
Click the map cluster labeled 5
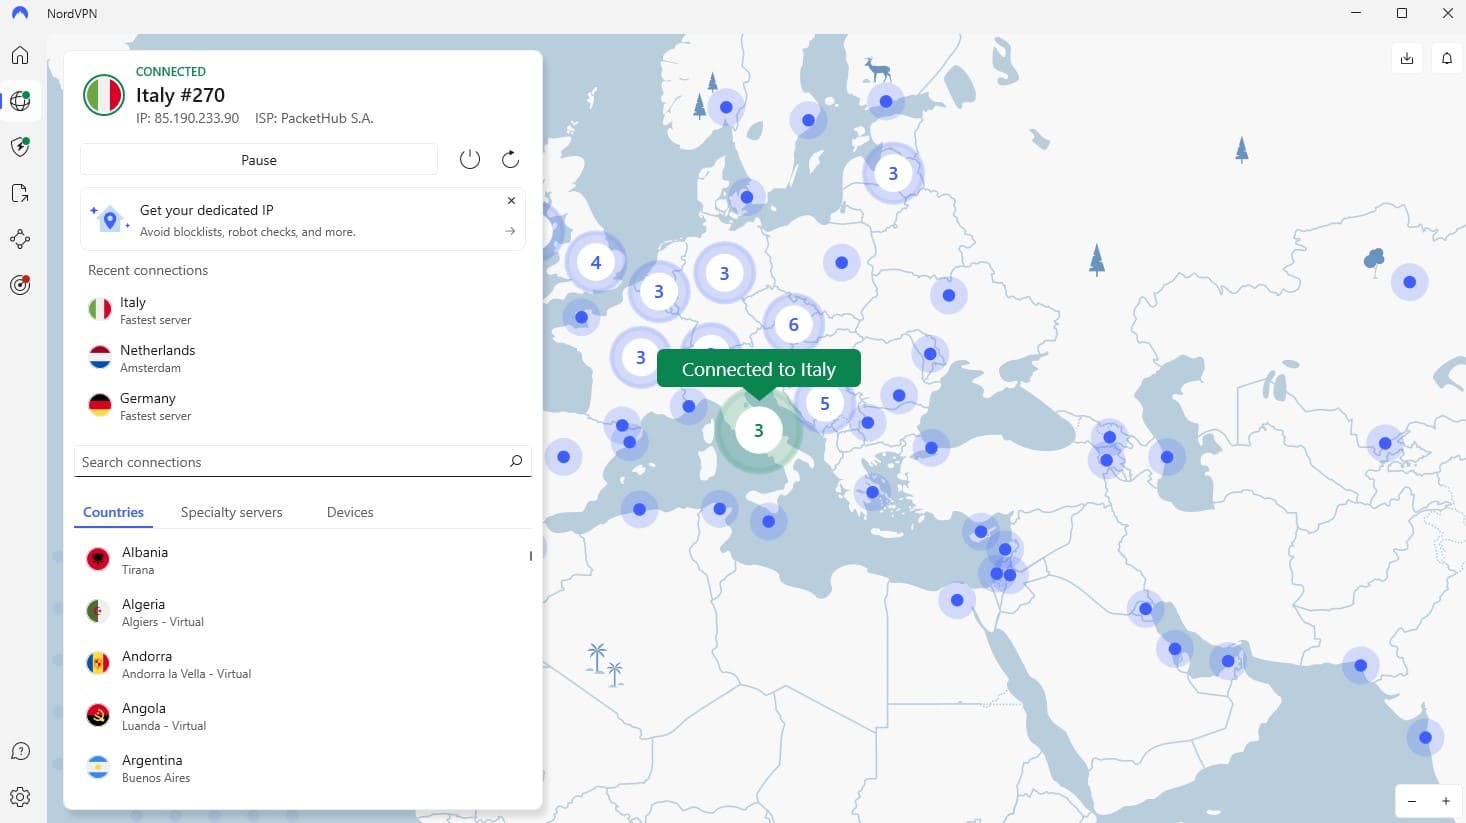coord(825,404)
